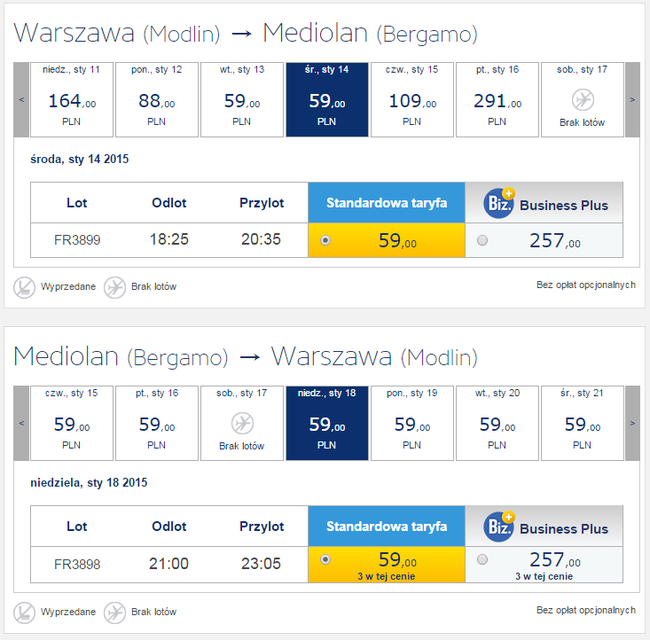This screenshot has width=650, height=640.
Task: Select Tuesday Jan 13 outbound date tab
Action: point(242,99)
